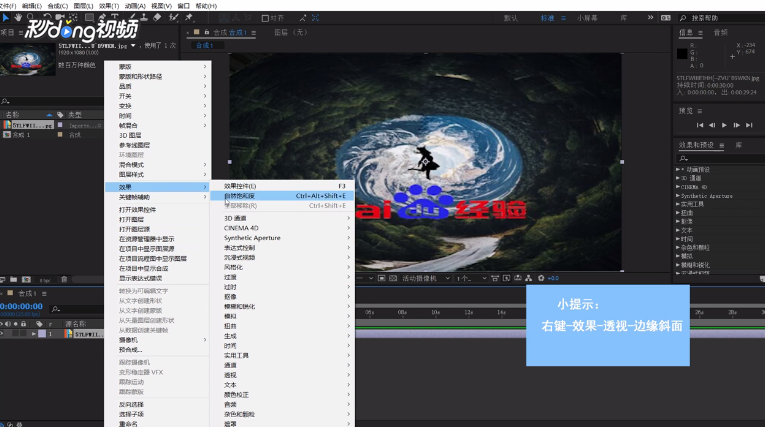Click the new composition icon in Project panel

[x=26, y=280]
